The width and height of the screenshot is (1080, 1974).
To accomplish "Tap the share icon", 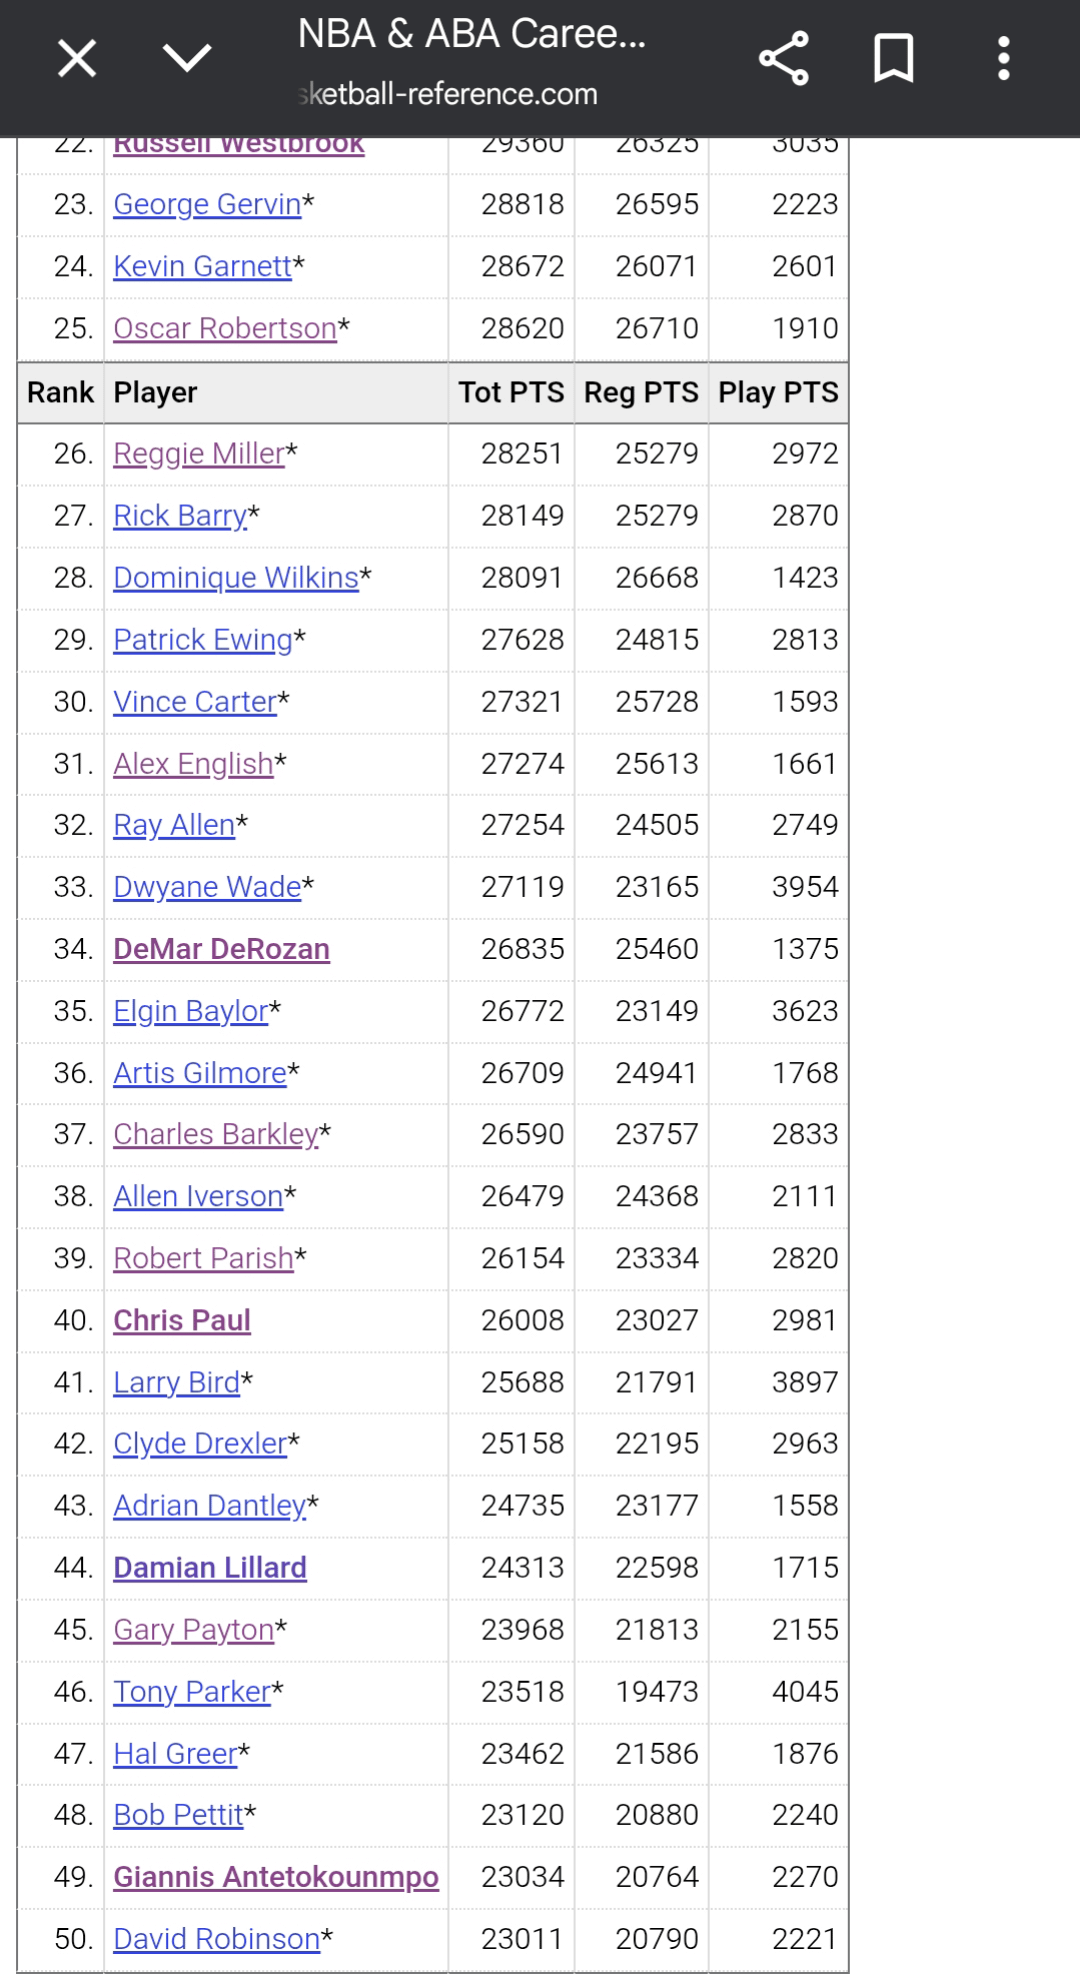I will pyautogui.click(x=784, y=58).
